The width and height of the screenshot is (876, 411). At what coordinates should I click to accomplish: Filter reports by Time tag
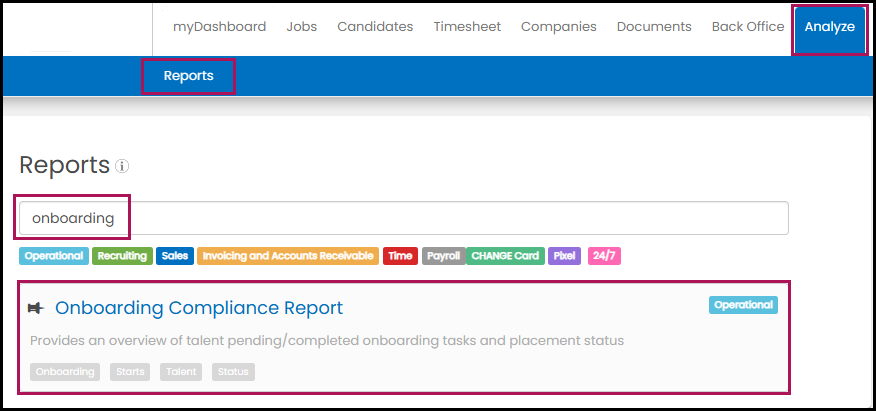[400, 256]
